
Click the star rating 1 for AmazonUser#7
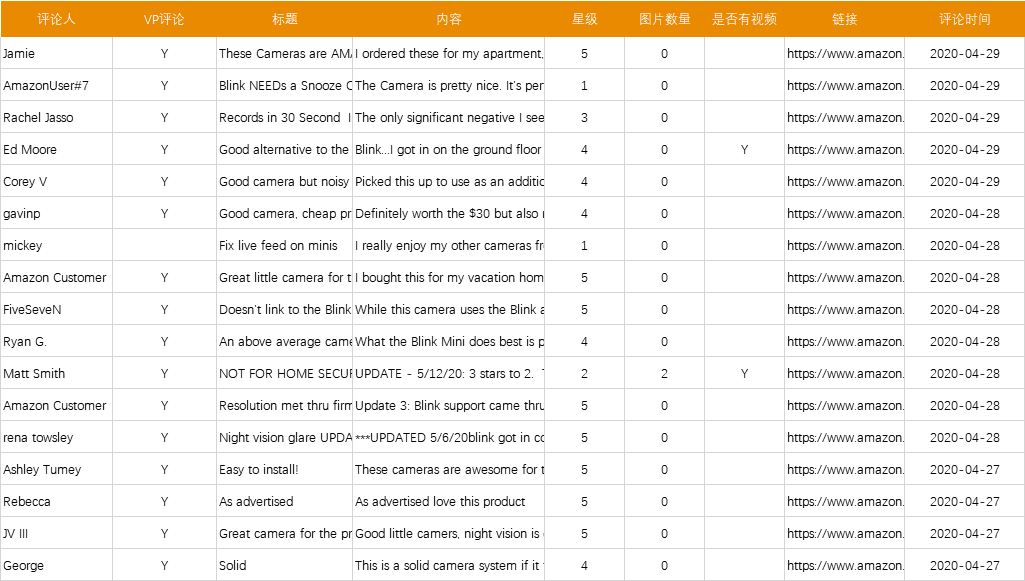584,86
